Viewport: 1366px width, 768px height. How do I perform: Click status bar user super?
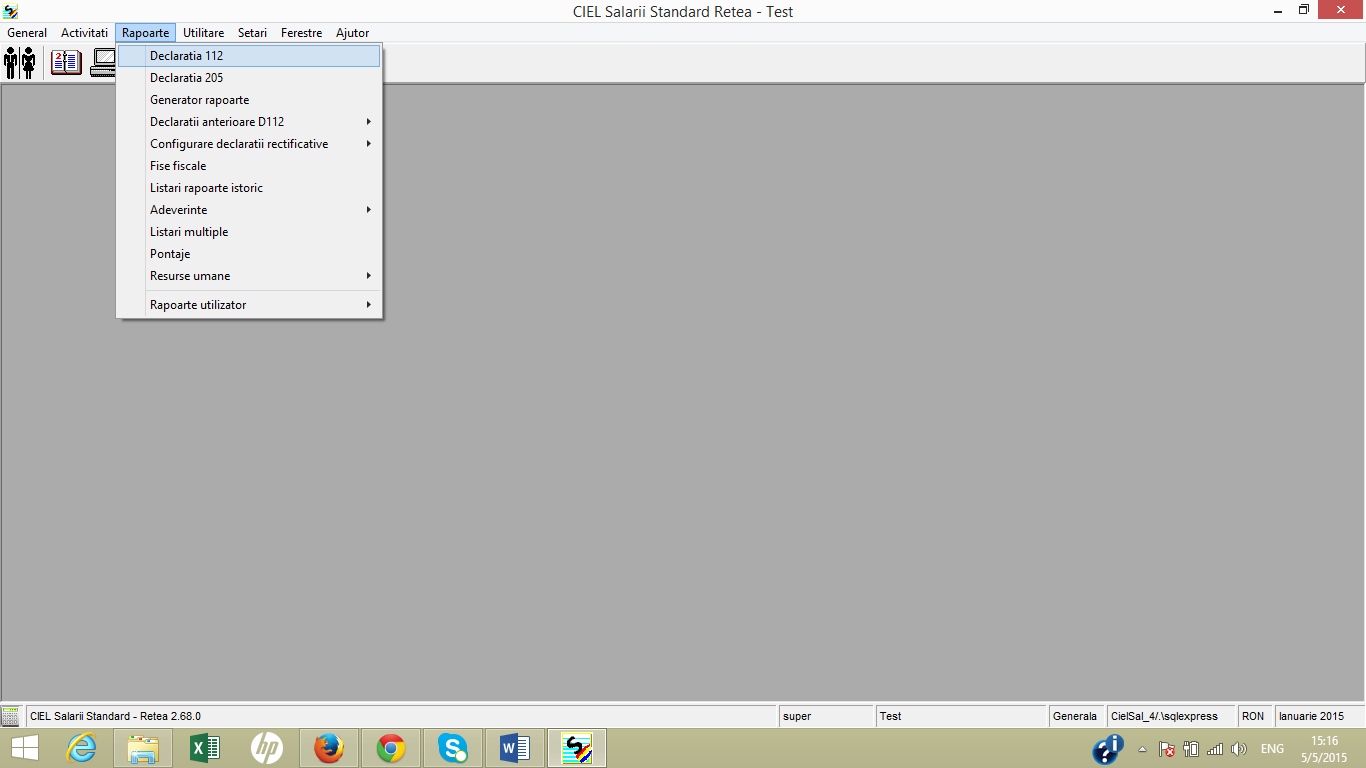797,716
